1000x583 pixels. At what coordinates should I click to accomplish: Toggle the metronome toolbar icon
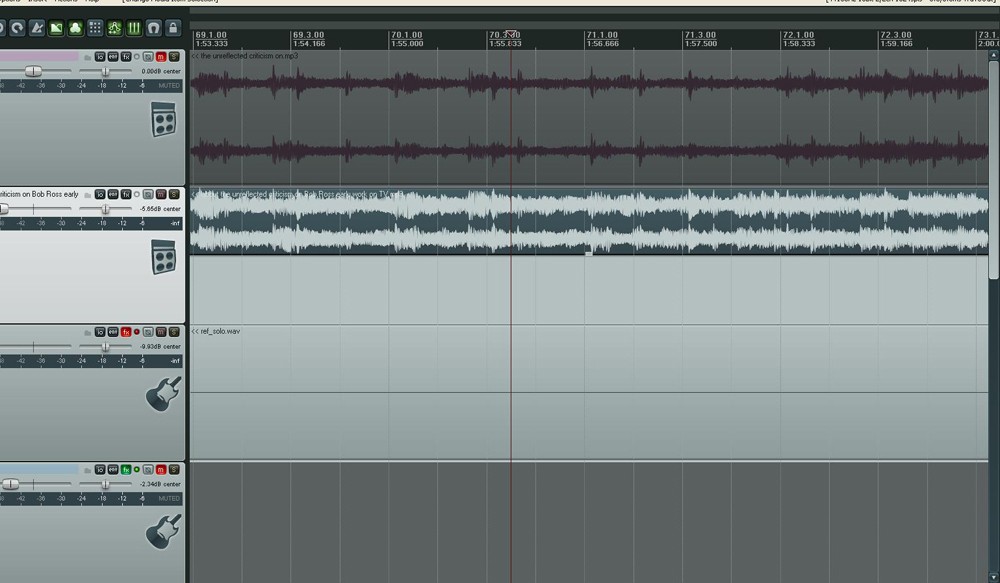tap(37, 27)
